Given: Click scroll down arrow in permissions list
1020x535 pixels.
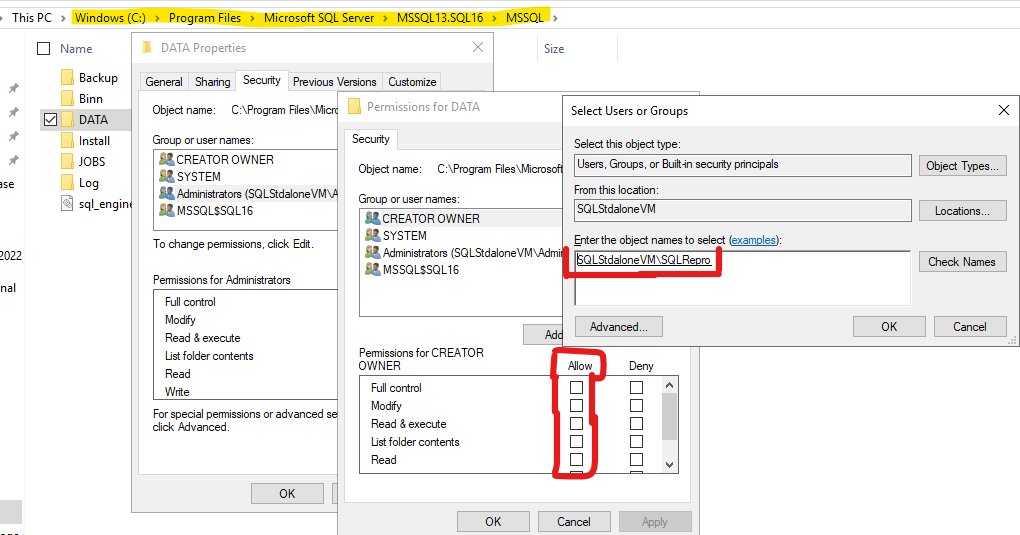Looking at the screenshot, I should click(x=669, y=465).
